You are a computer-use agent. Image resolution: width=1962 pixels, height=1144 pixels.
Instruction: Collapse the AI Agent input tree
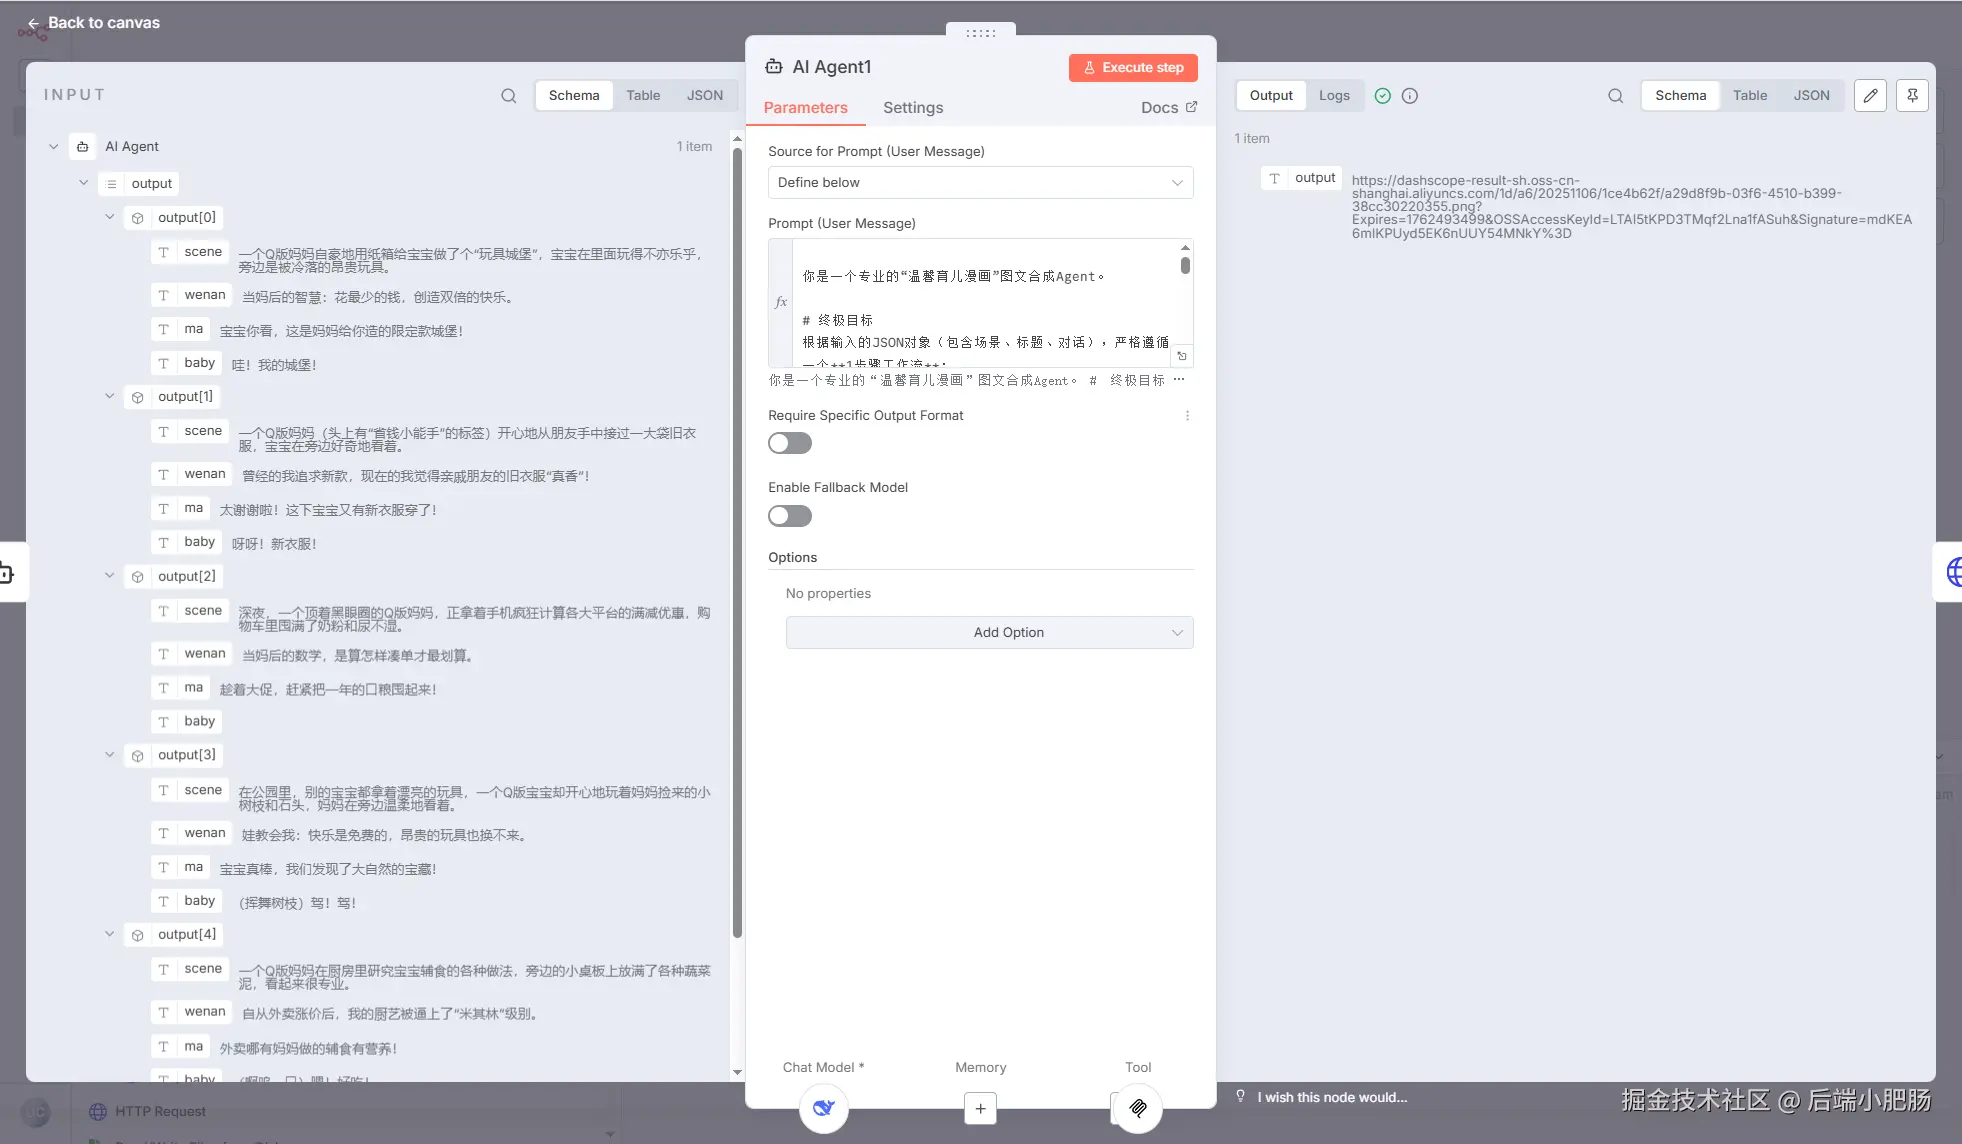pos(53,146)
